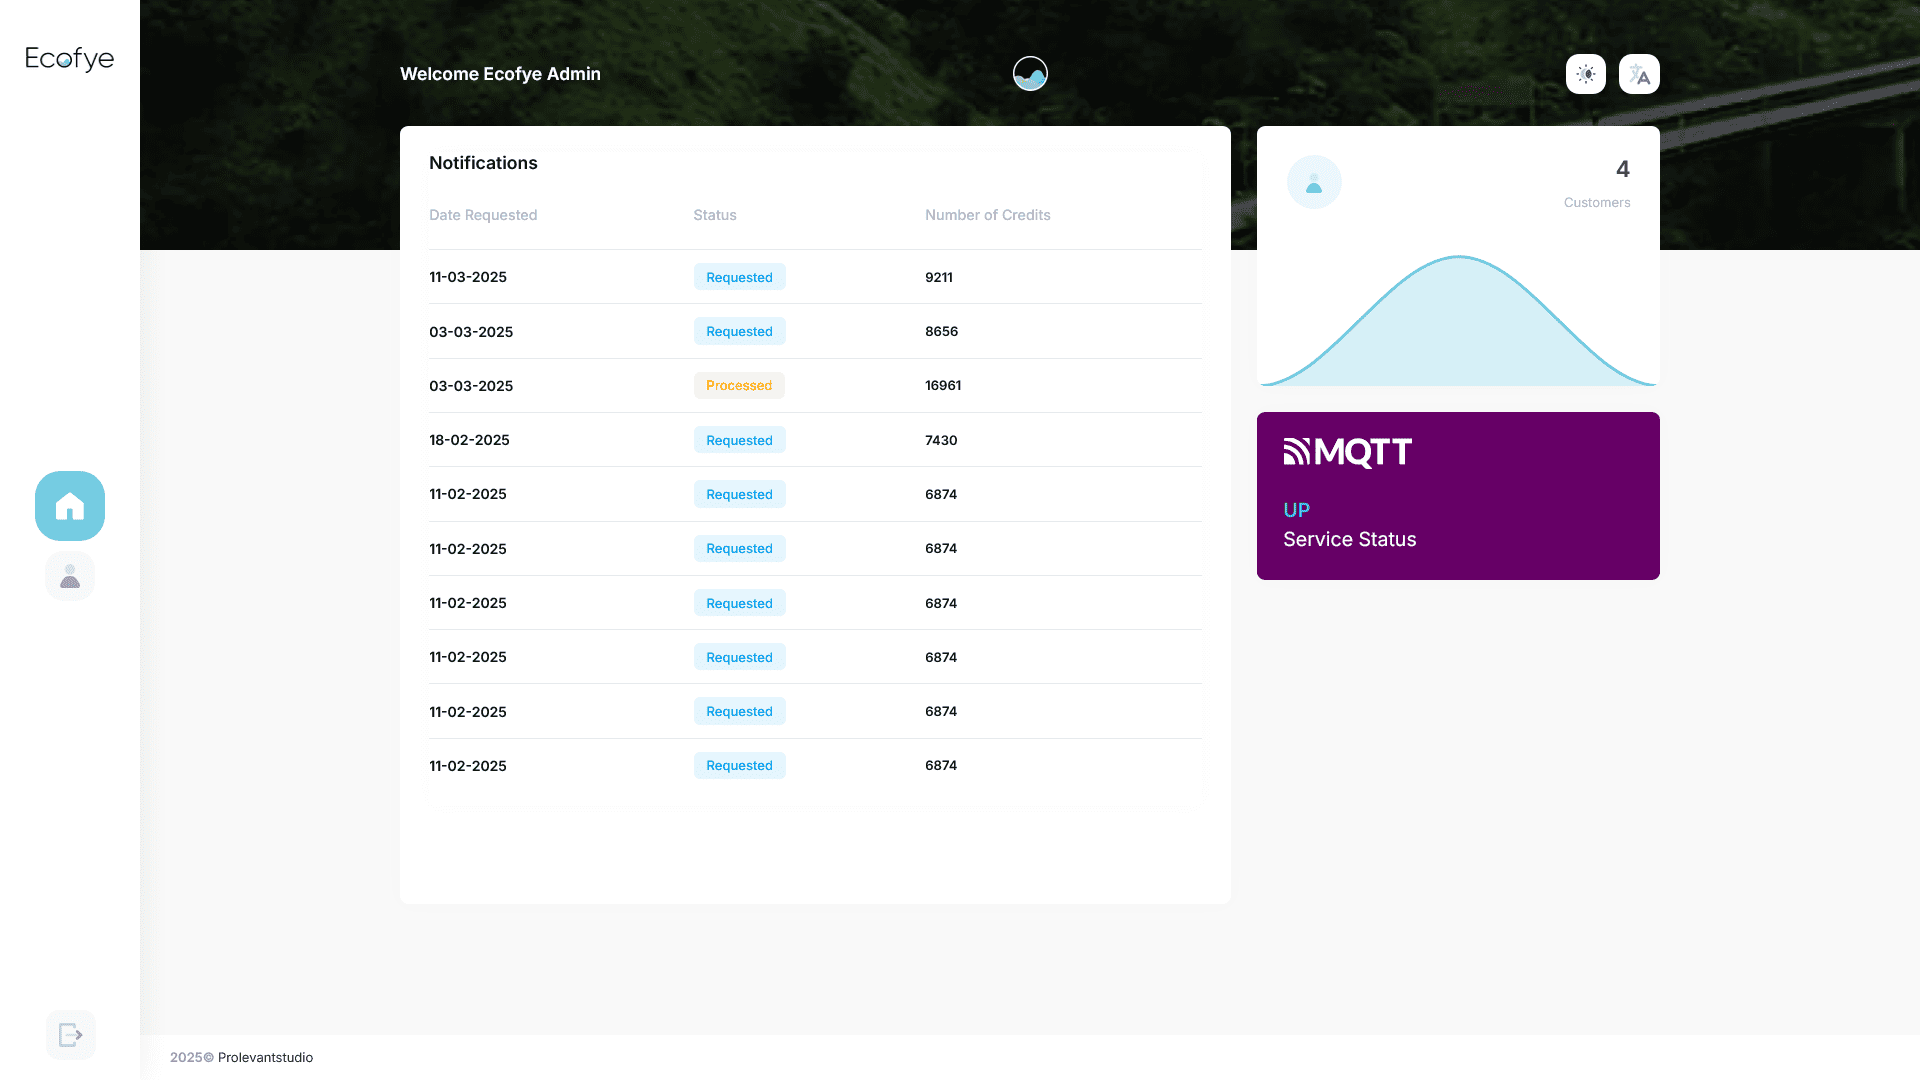Click the customers area chart
The height and width of the screenshot is (1080, 1920).
1458,330
